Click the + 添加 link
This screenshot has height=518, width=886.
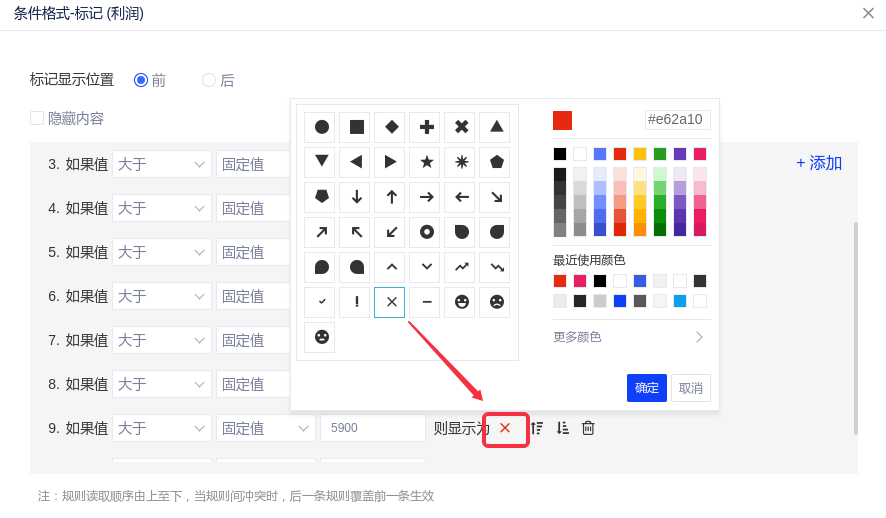point(819,163)
